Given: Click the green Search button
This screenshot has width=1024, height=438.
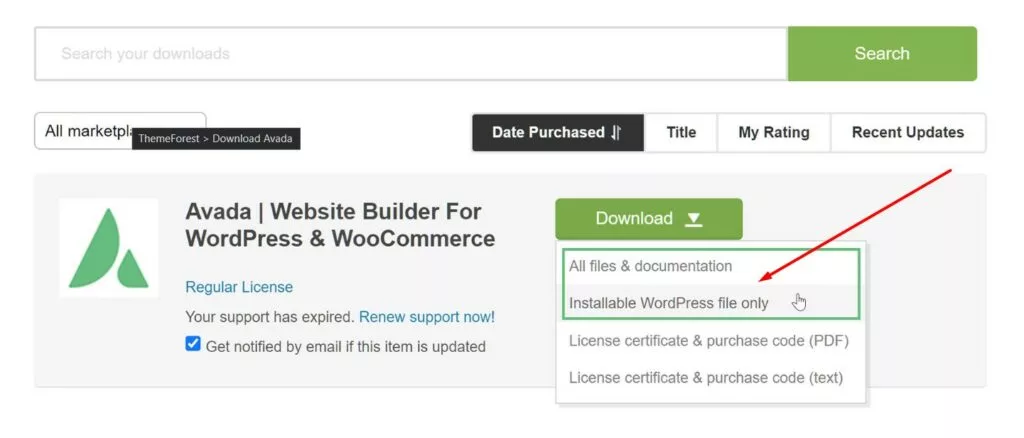Looking at the screenshot, I should click(x=882, y=54).
